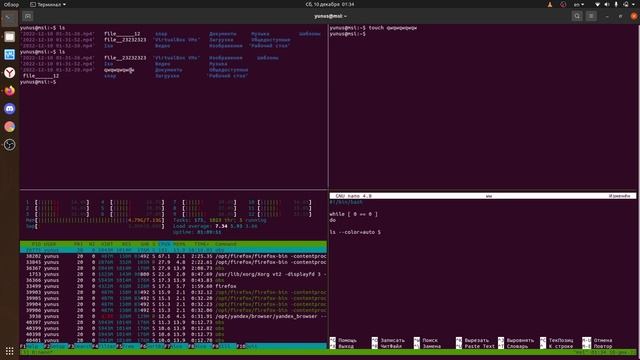Image resolution: width=640 pixels, height=360 pixels.
Task: Sort htop by the MEM% column header
Action: coord(179,244)
